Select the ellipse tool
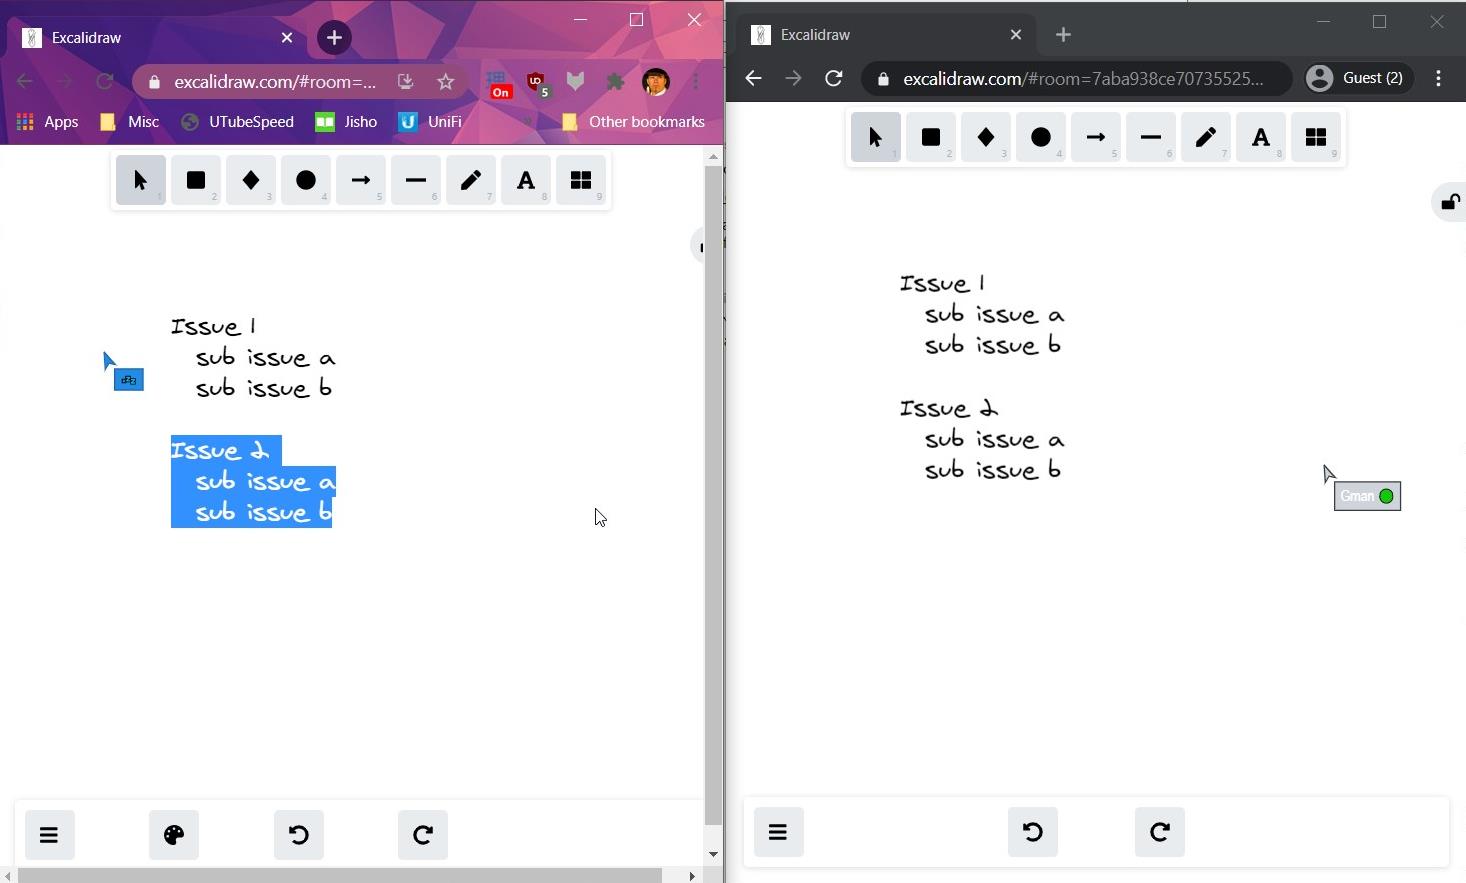The image size is (1466, 883). click(306, 180)
